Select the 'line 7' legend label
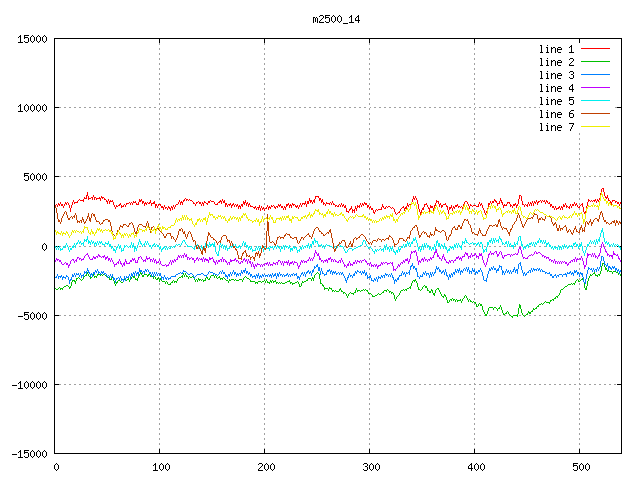The width and height of the screenshot is (640, 480). click(x=557, y=127)
